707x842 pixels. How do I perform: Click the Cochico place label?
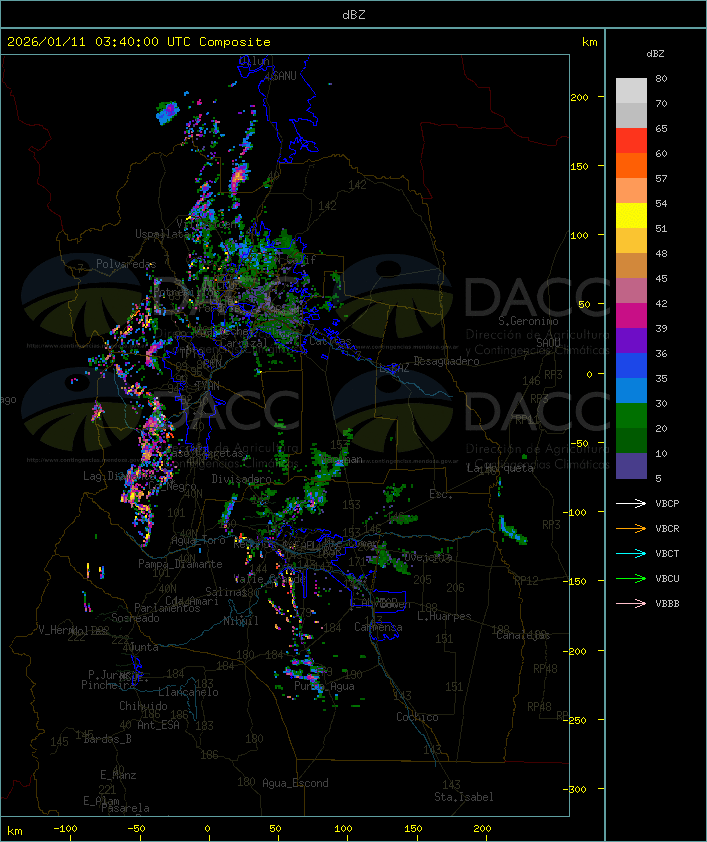point(417,717)
